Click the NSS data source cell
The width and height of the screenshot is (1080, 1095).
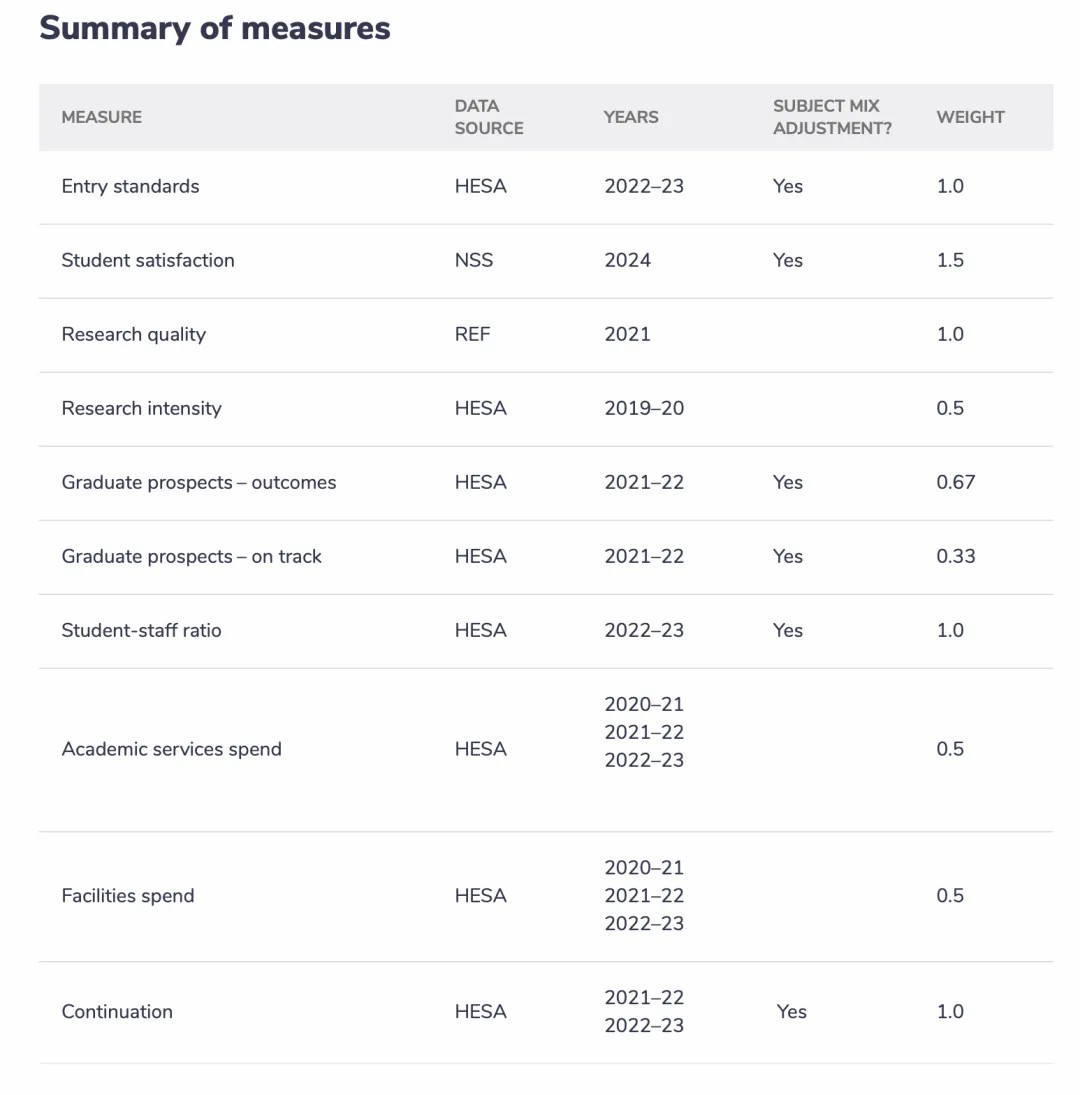coord(474,260)
